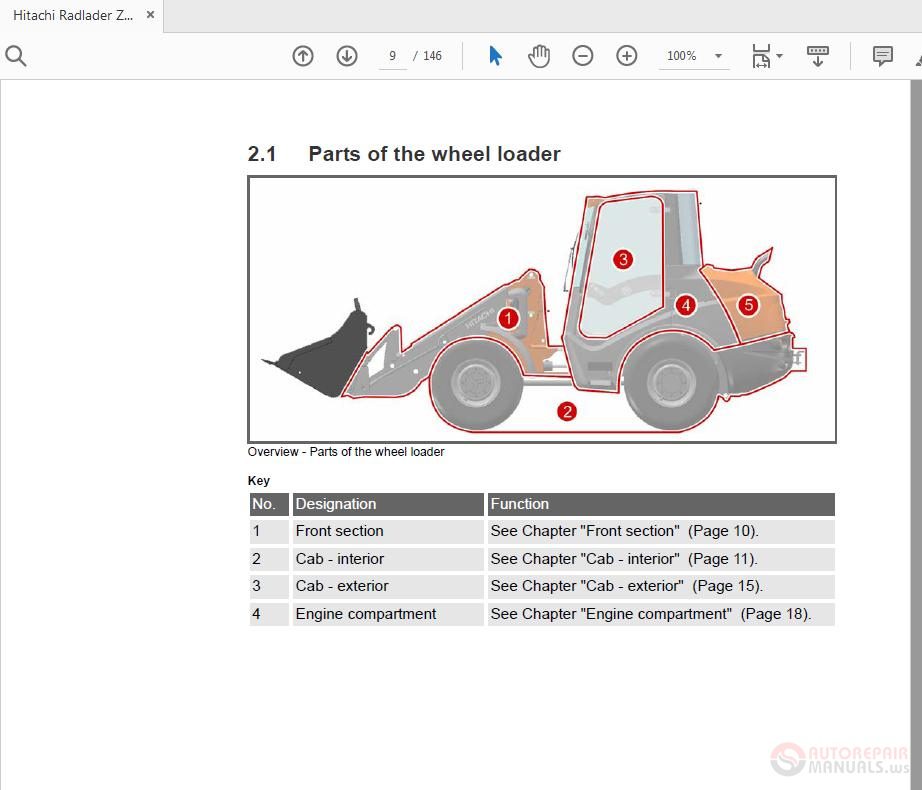The height and width of the screenshot is (790, 922).
Task: Follow the "Cab - interior" (Page 11) reference
Action: (624, 558)
